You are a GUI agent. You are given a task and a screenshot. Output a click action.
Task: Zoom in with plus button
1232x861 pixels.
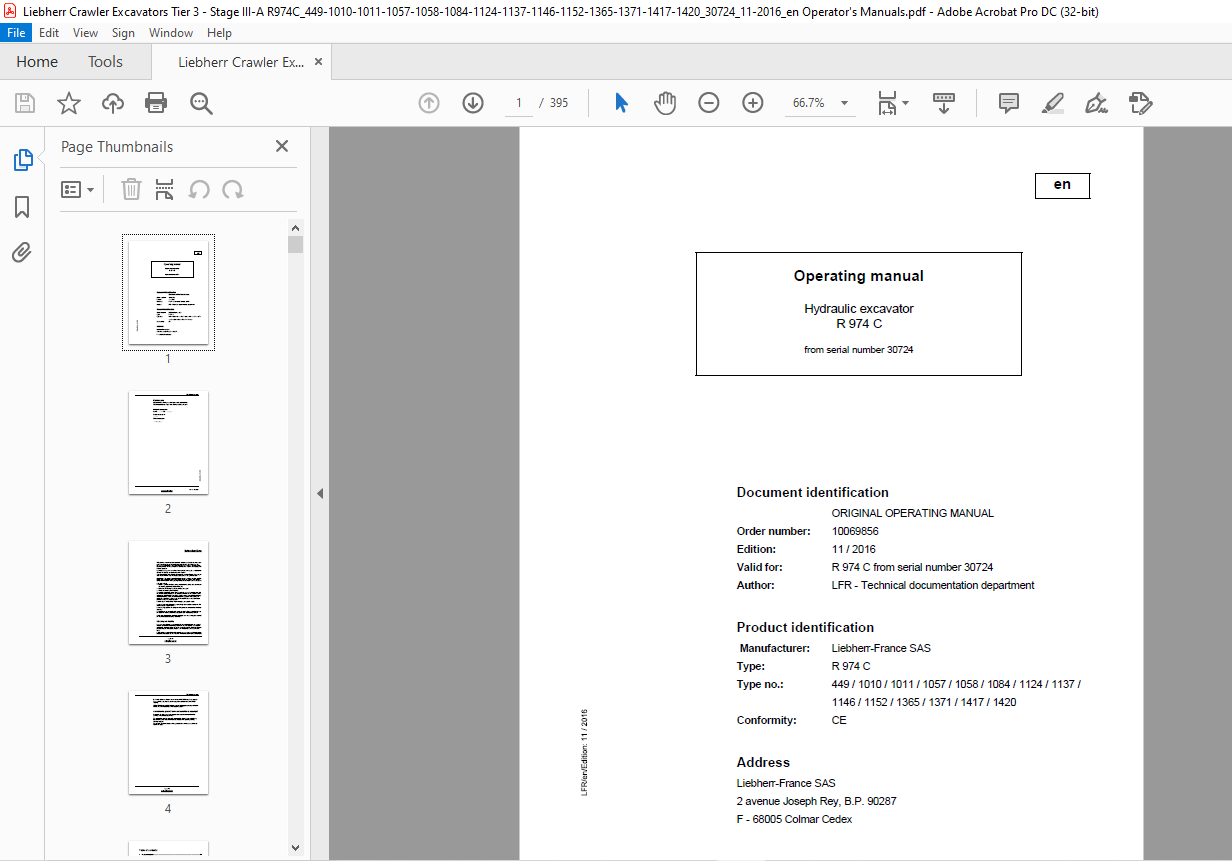point(753,103)
